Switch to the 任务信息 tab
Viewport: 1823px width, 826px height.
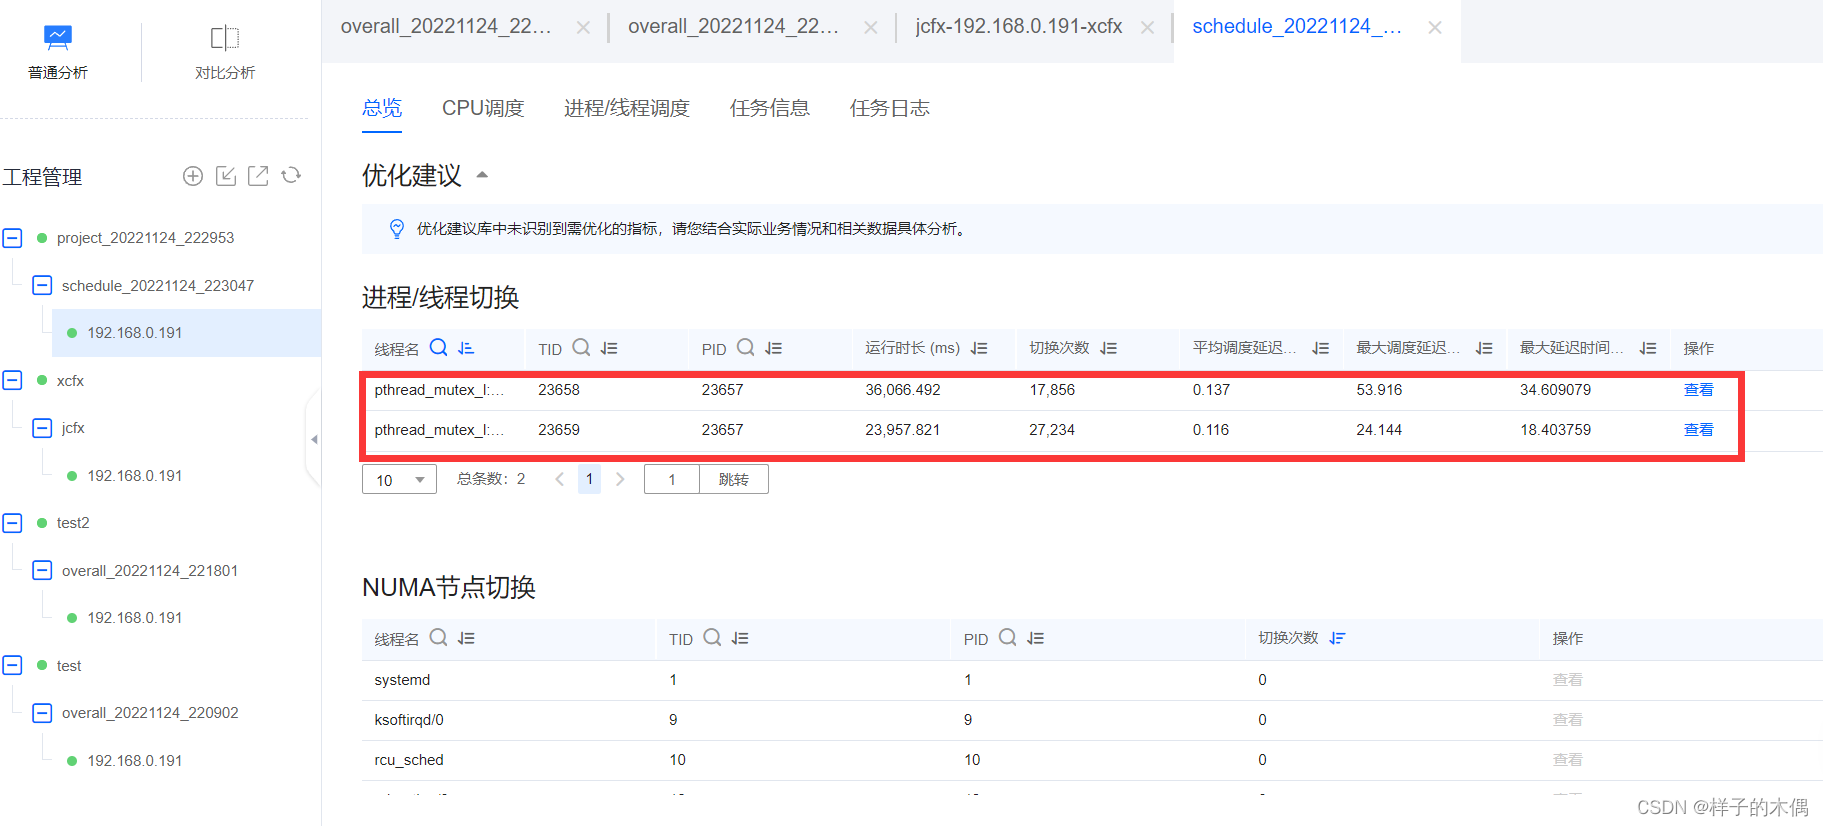770,108
